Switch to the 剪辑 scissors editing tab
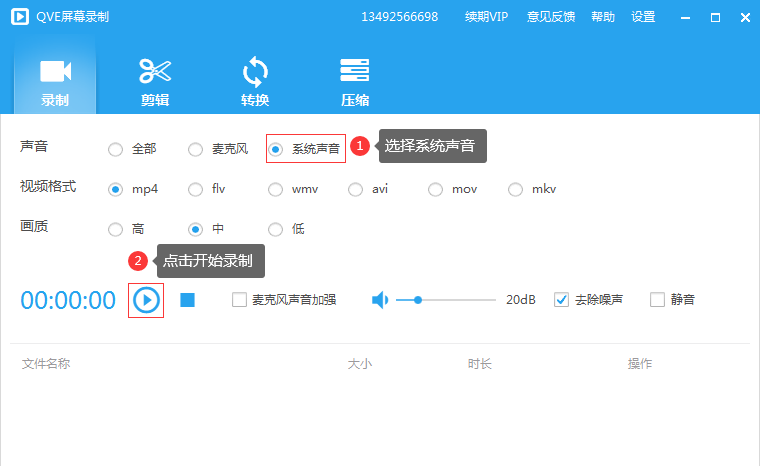Screen dimensions: 760x466 [x=155, y=81]
